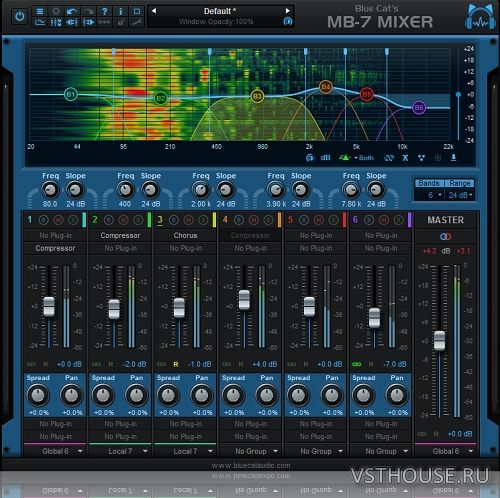
Task: Click the R button on band 1
Action: [x=46, y=364]
